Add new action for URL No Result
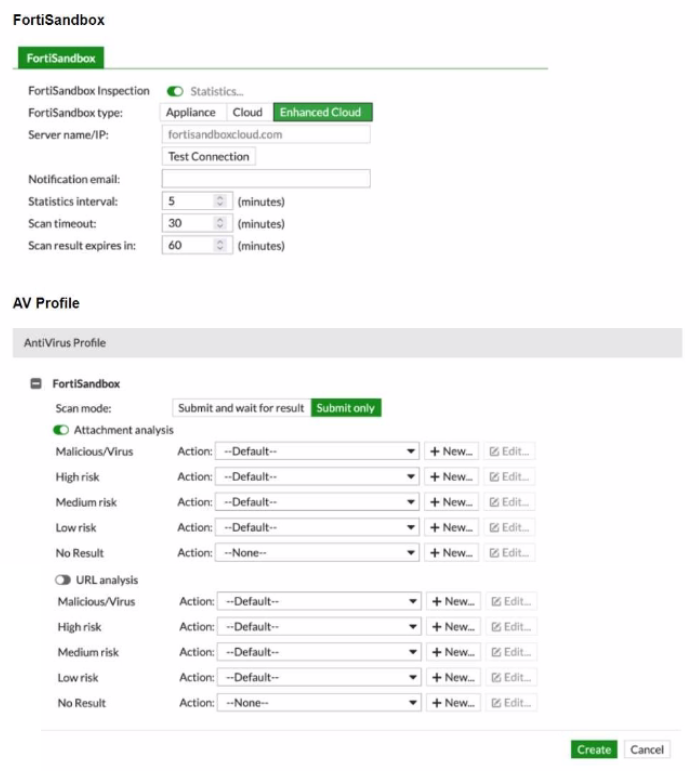Screen dimensions: 699x773 coord(454,703)
